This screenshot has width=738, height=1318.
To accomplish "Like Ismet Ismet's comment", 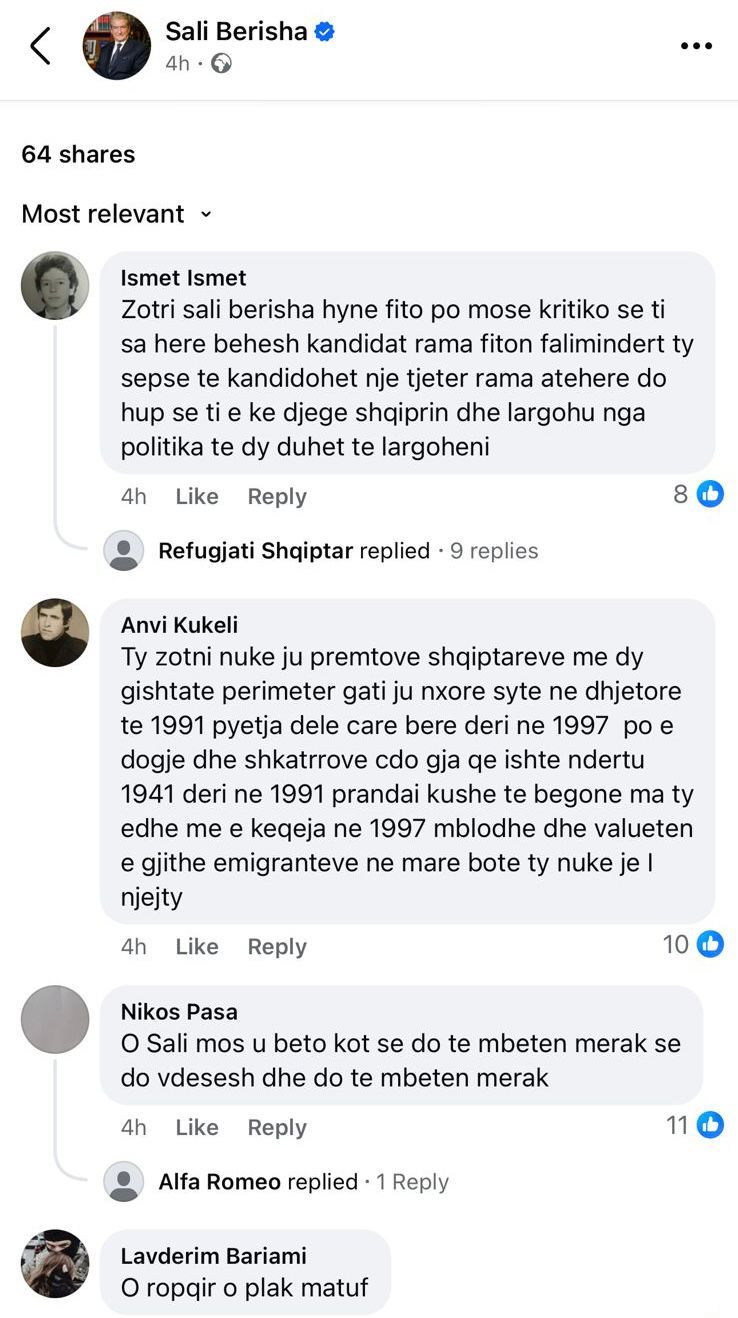I will coord(196,495).
